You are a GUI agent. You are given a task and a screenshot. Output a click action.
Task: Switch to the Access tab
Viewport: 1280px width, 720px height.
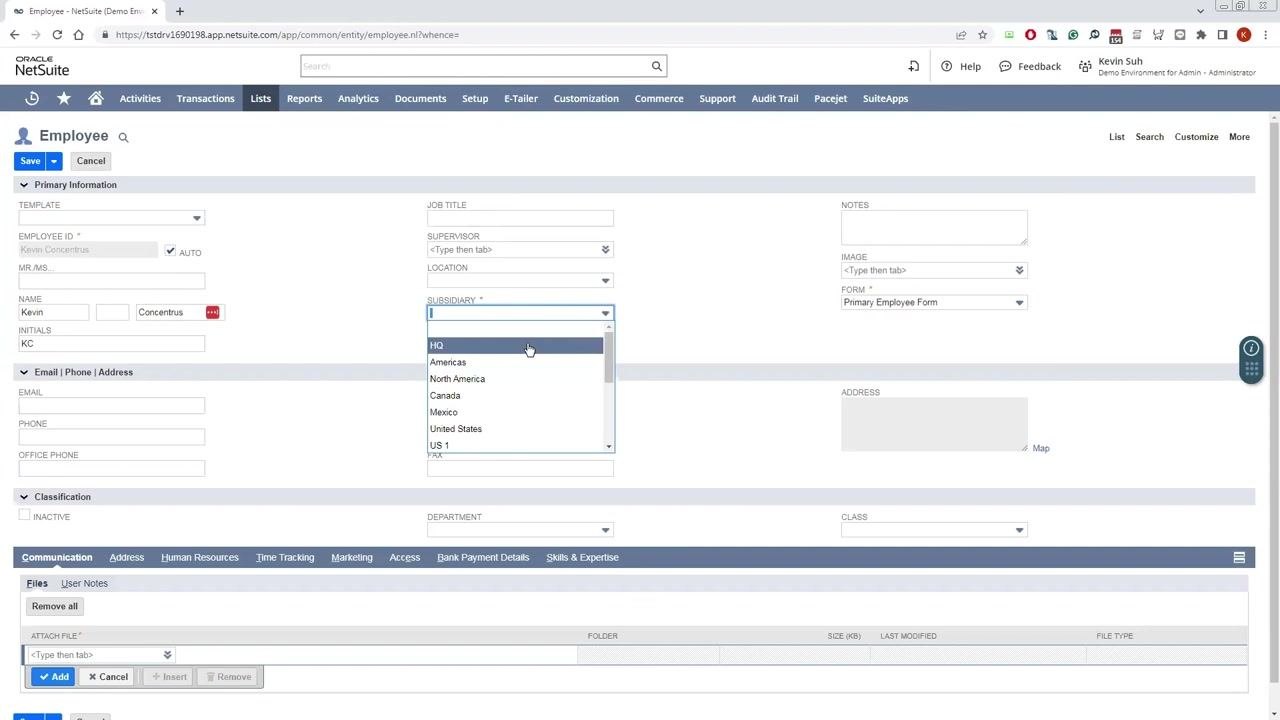tap(405, 557)
